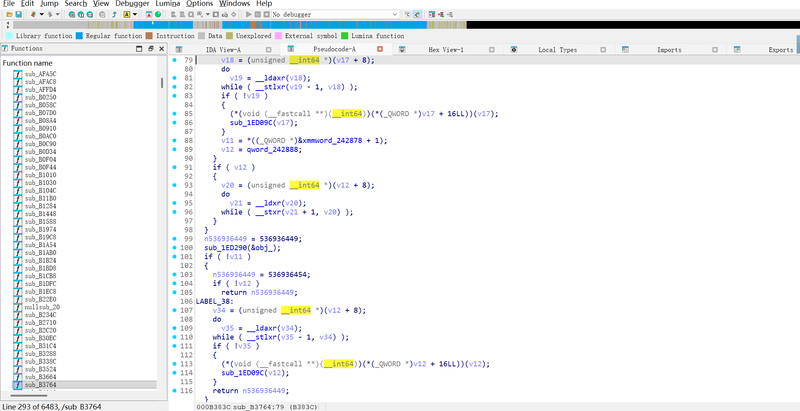Open the jump back history dropdown arrow

coord(42,14)
